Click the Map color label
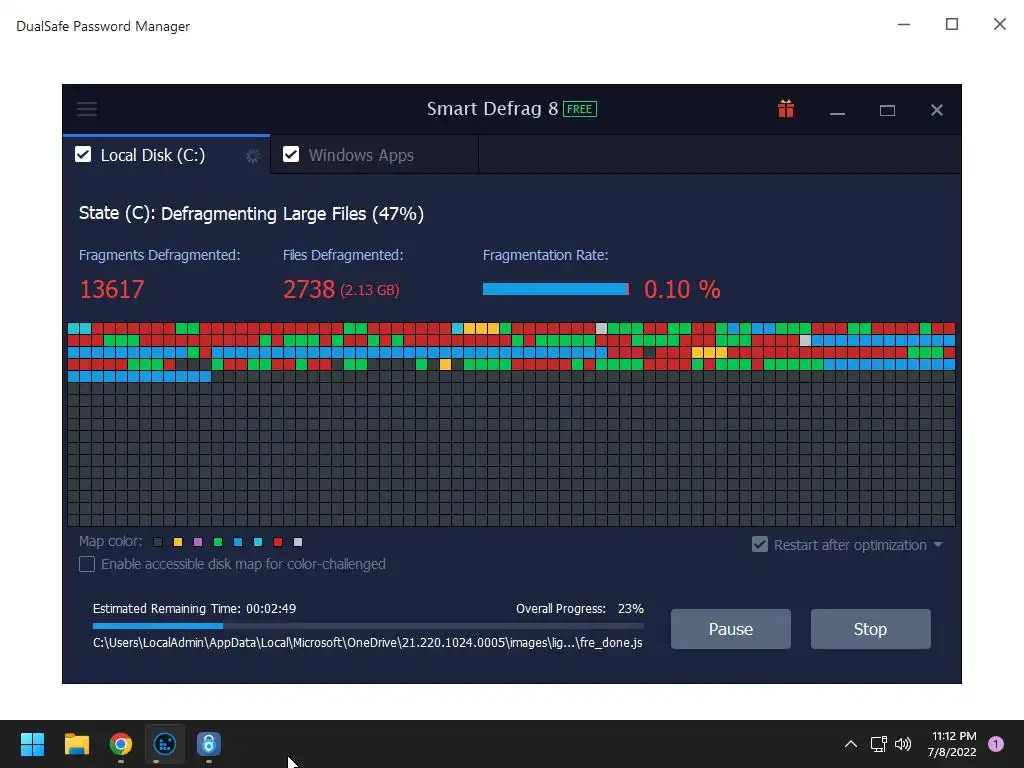 (110, 541)
